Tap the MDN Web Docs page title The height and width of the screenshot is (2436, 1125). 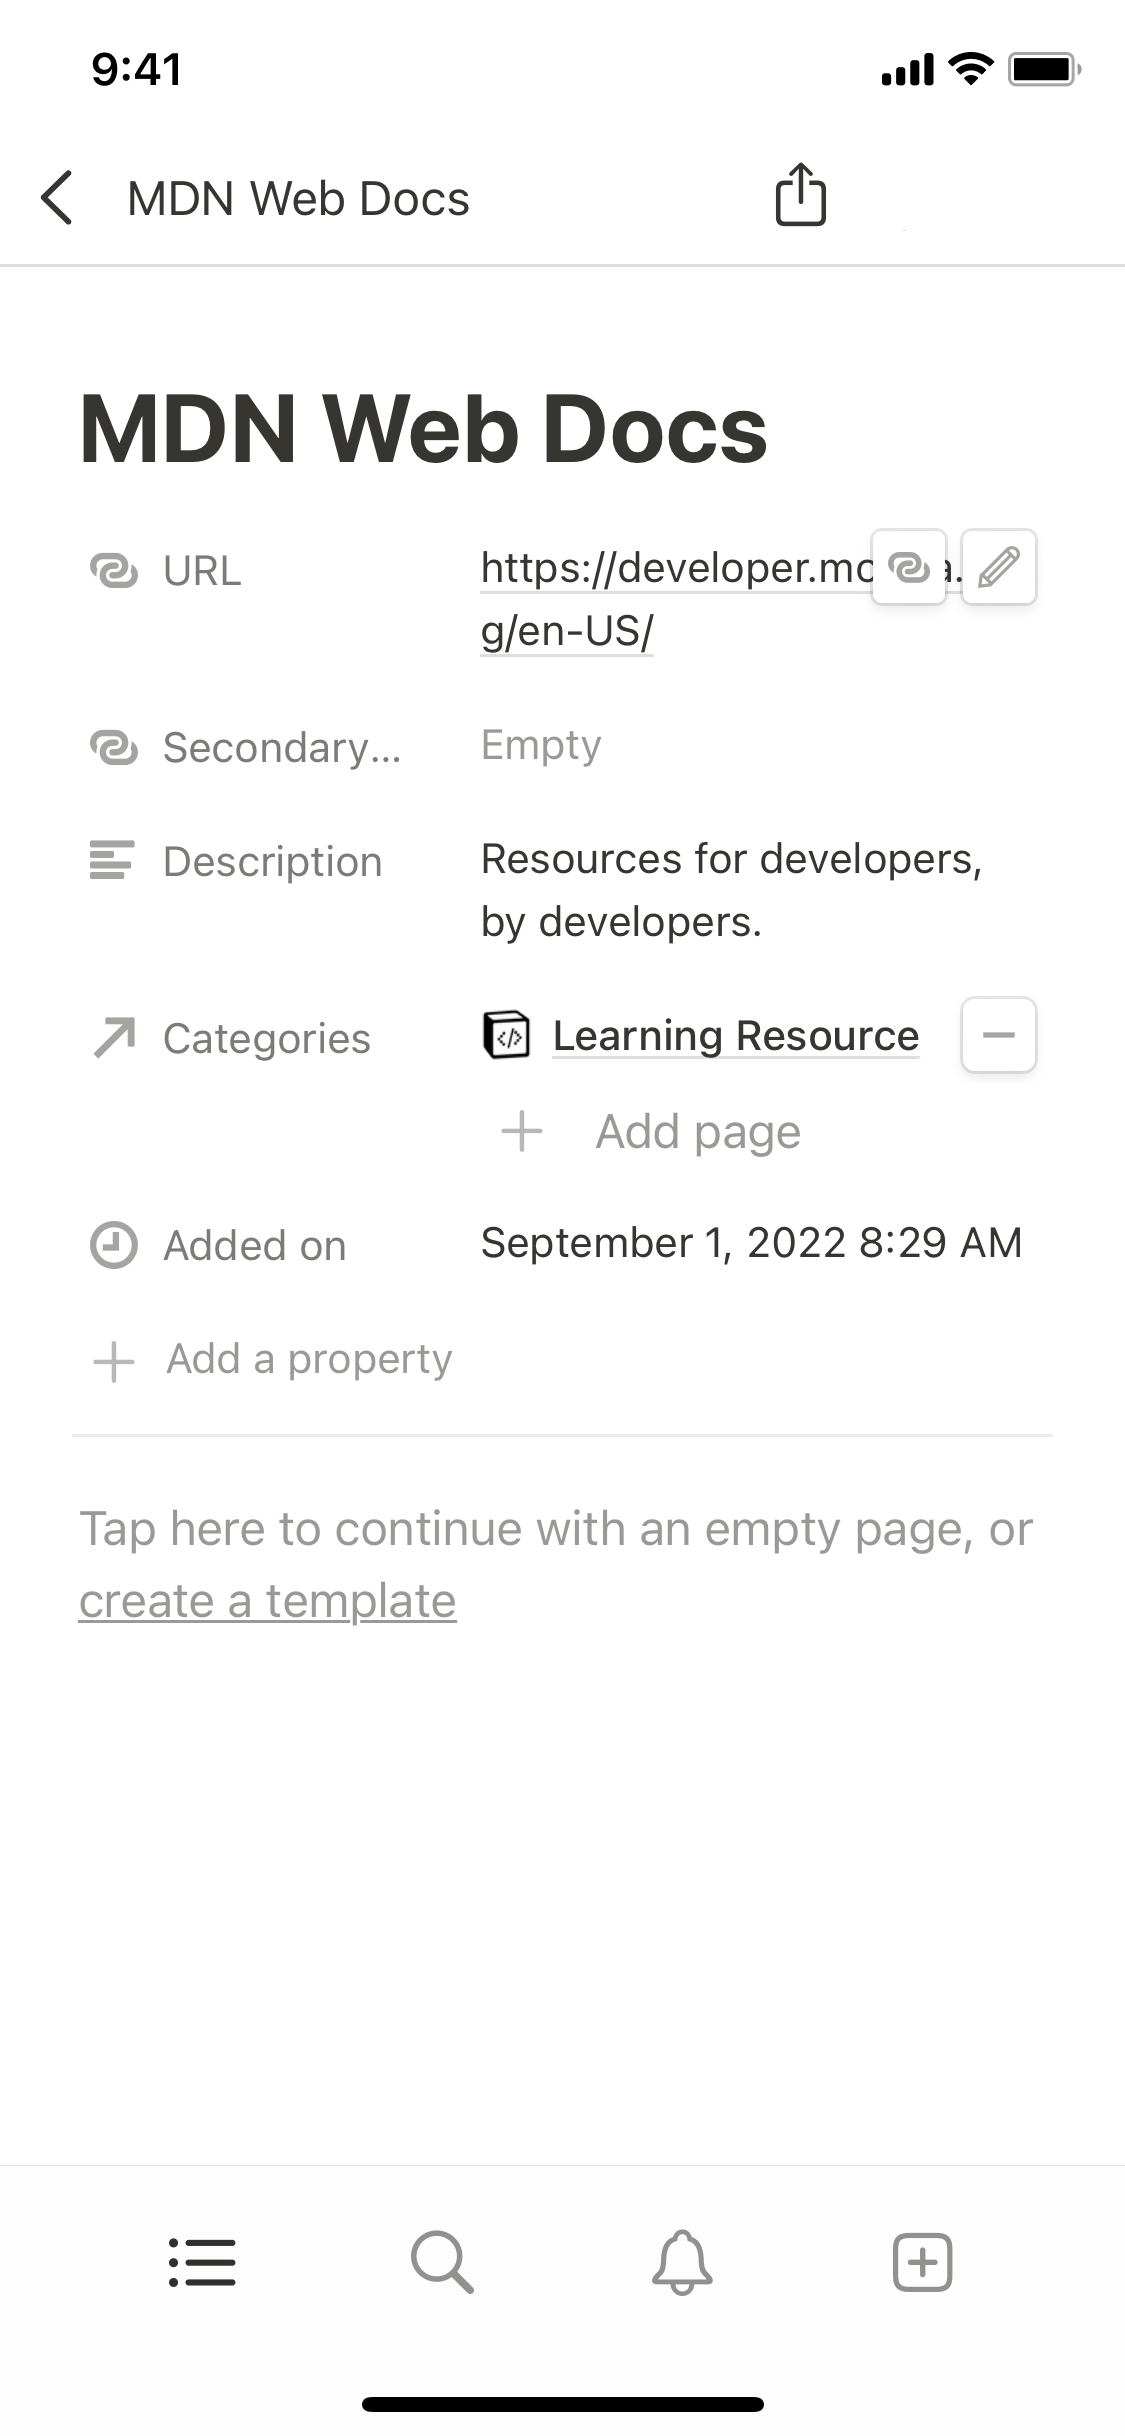pyautogui.click(x=423, y=430)
